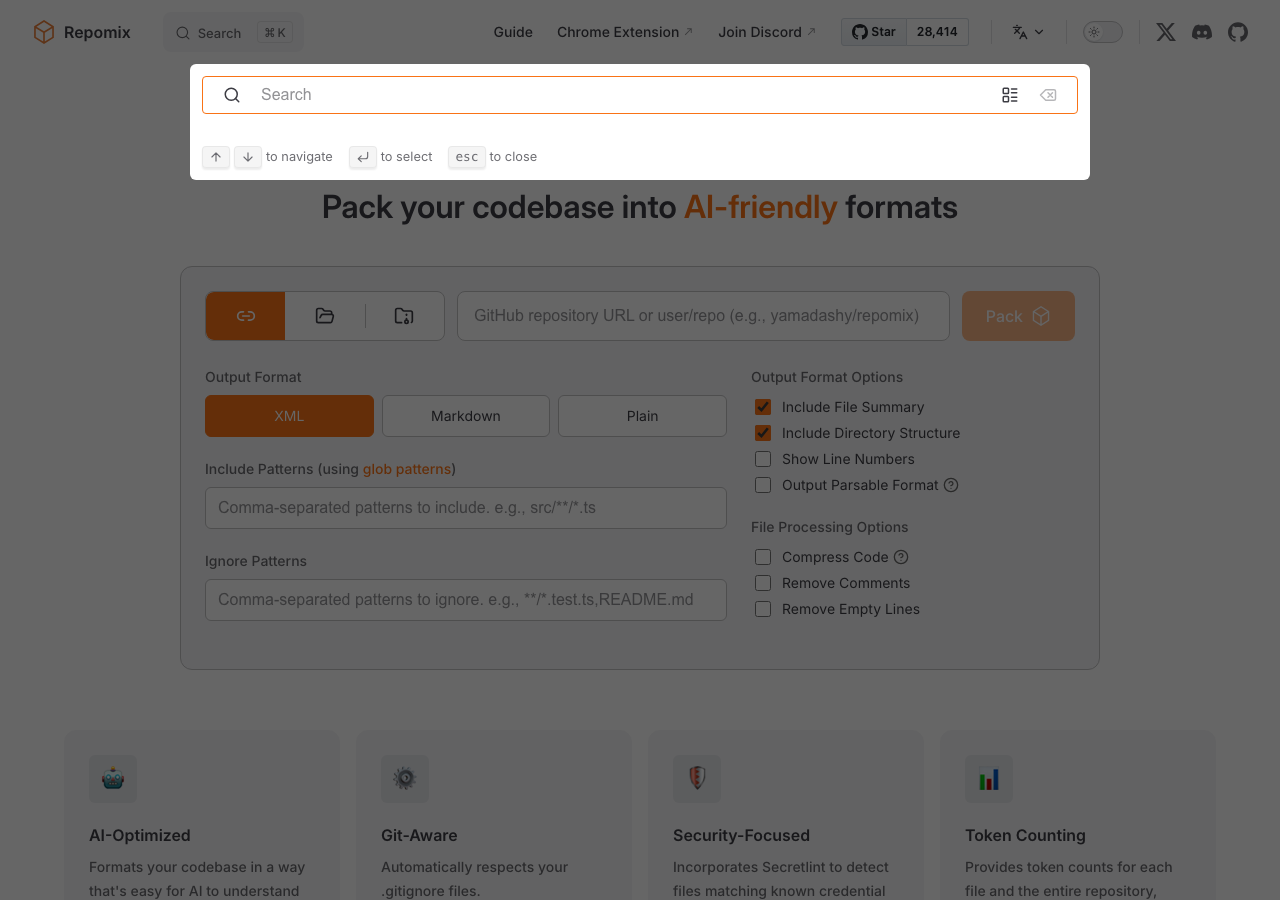Click the help icon beside Output Parsable Format
Viewport: 1280px width, 900px height.
click(951, 485)
